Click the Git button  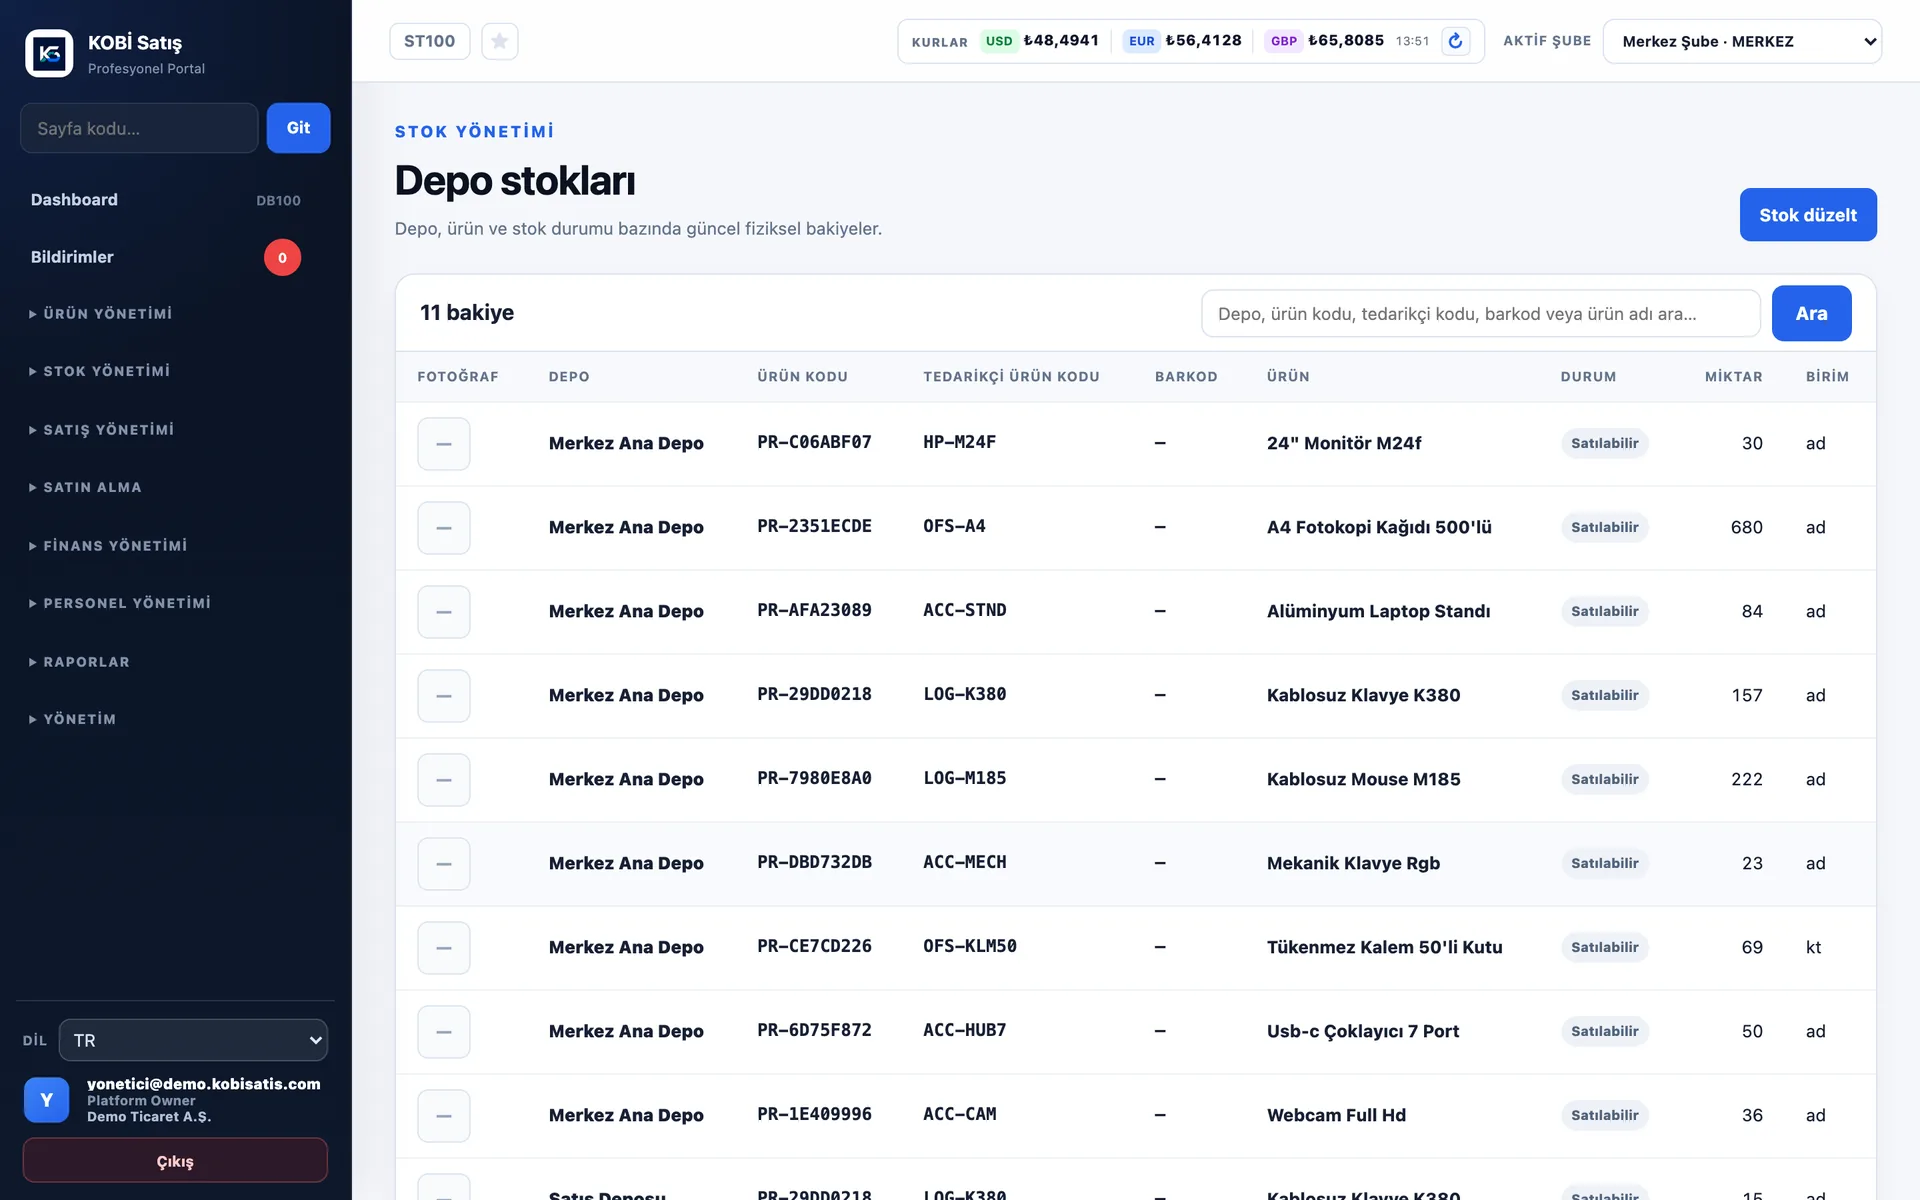tap(298, 128)
